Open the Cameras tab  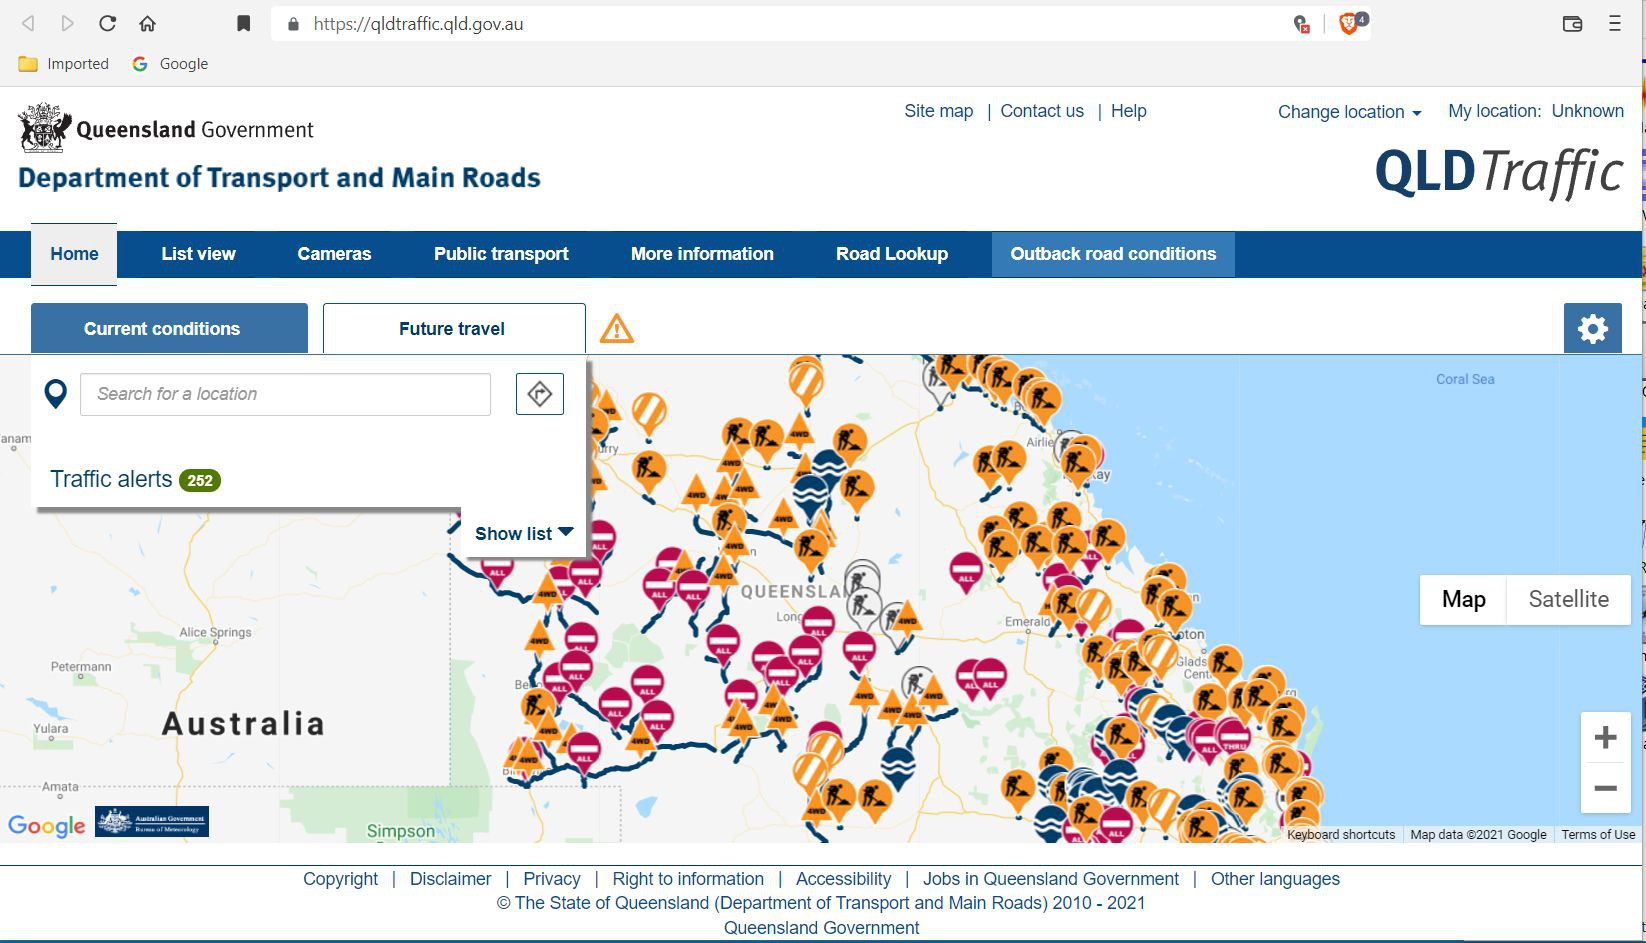334,254
